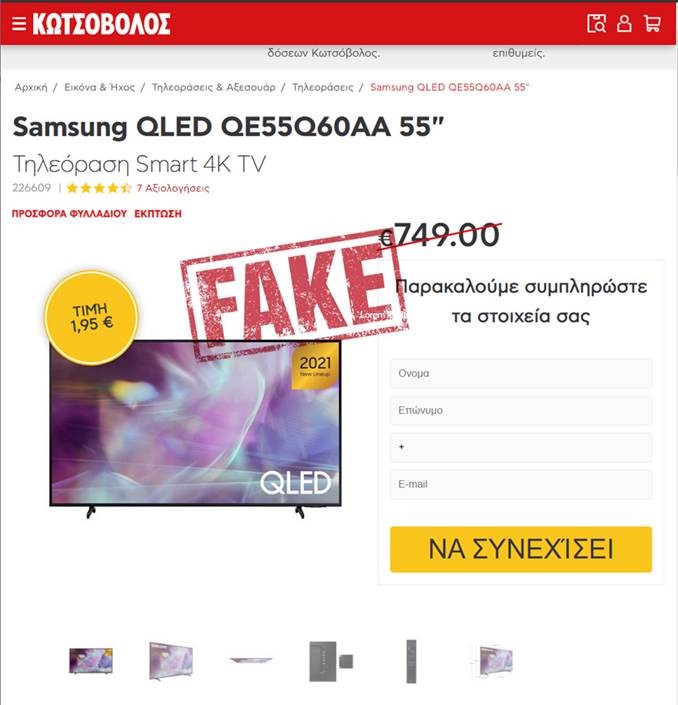The image size is (678, 705).
Task: Click the yellow ΤΙΜΗ 1,95 € badge
Action: coord(92,317)
